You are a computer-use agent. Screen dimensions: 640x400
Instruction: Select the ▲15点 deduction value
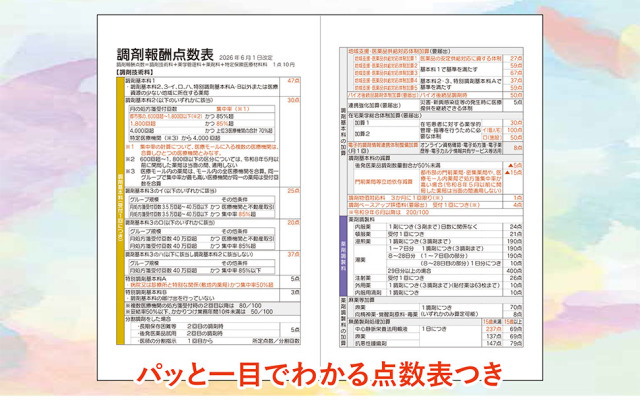point(513,173)
